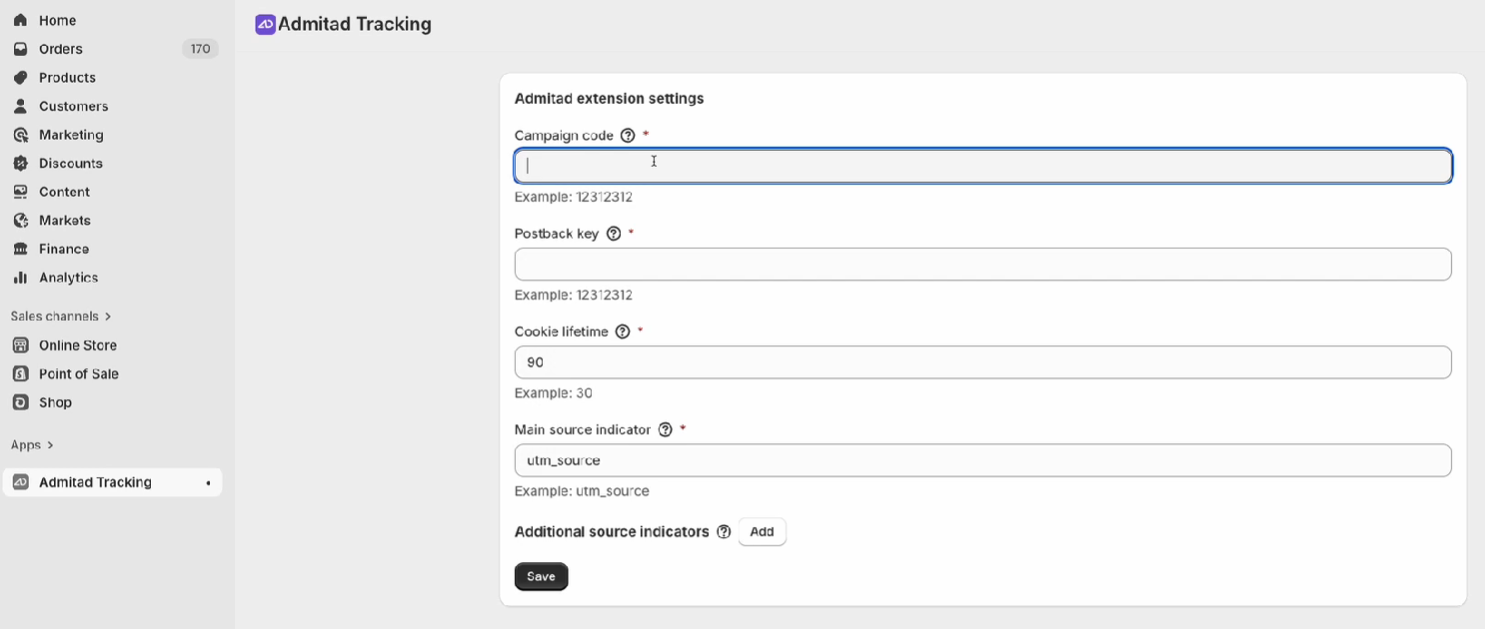Click the Finance bank icon
This screenshot has width=1485, height=629.
(x=20, y=249)
